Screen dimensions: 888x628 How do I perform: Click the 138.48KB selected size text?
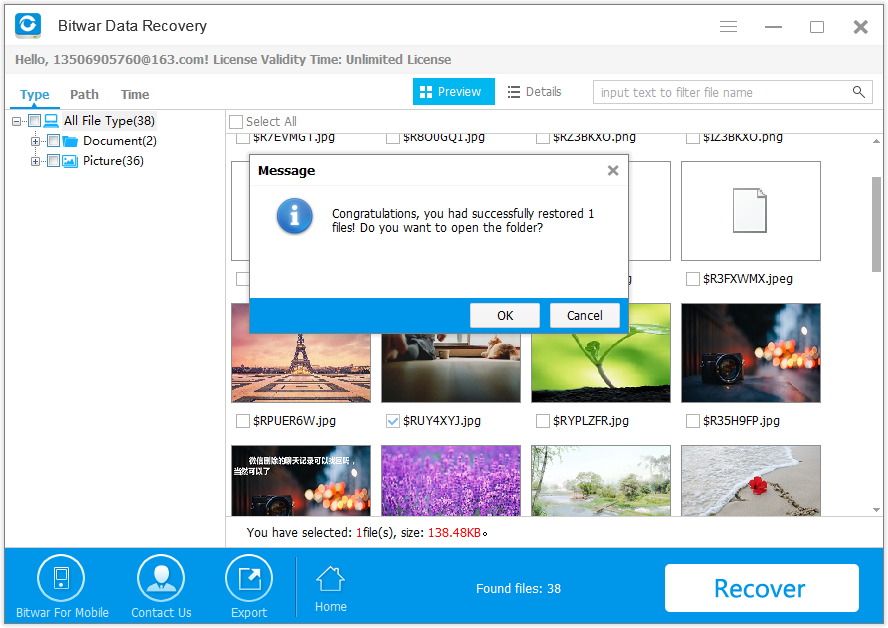pos(454,533)
